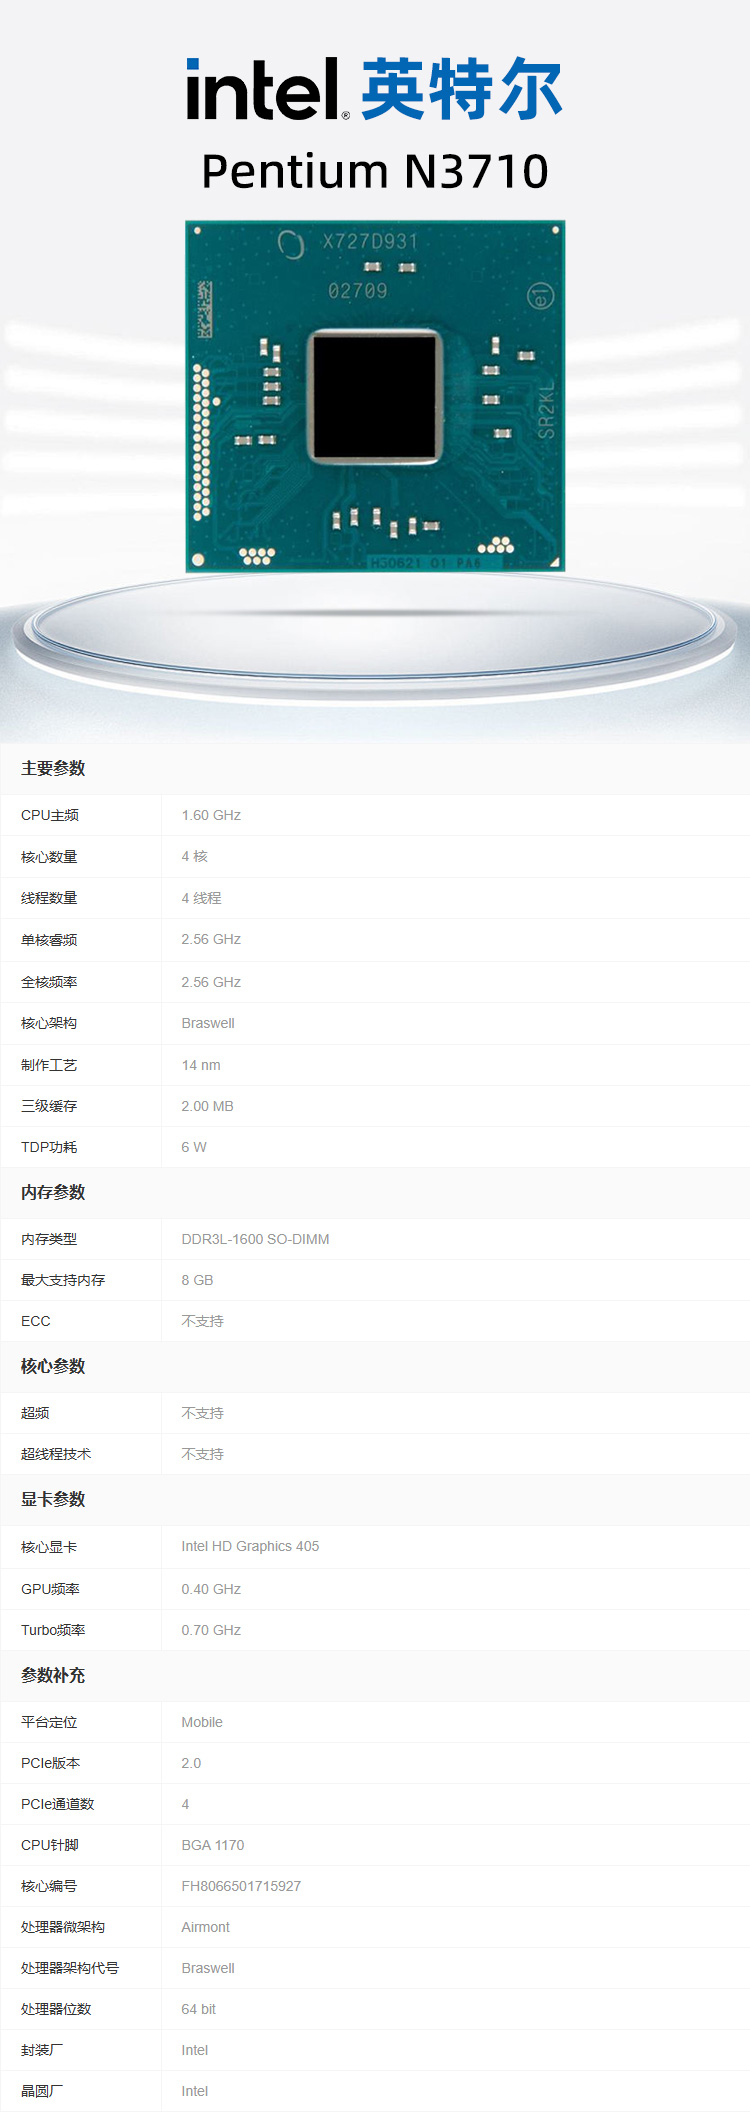Click the Airmont value
This screenshot has height=2112, width=750.
coord(205,1927)
